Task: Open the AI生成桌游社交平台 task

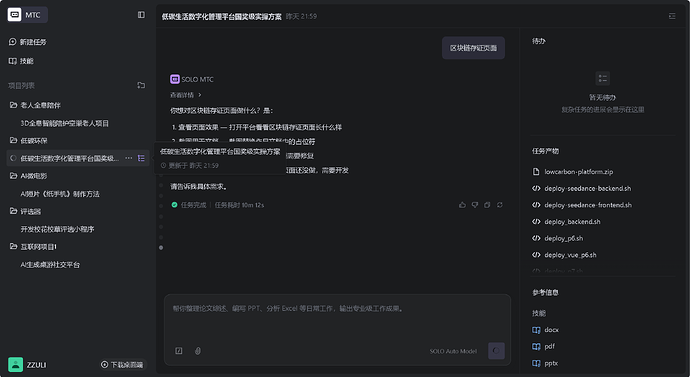Action: [x=50, y=265]
